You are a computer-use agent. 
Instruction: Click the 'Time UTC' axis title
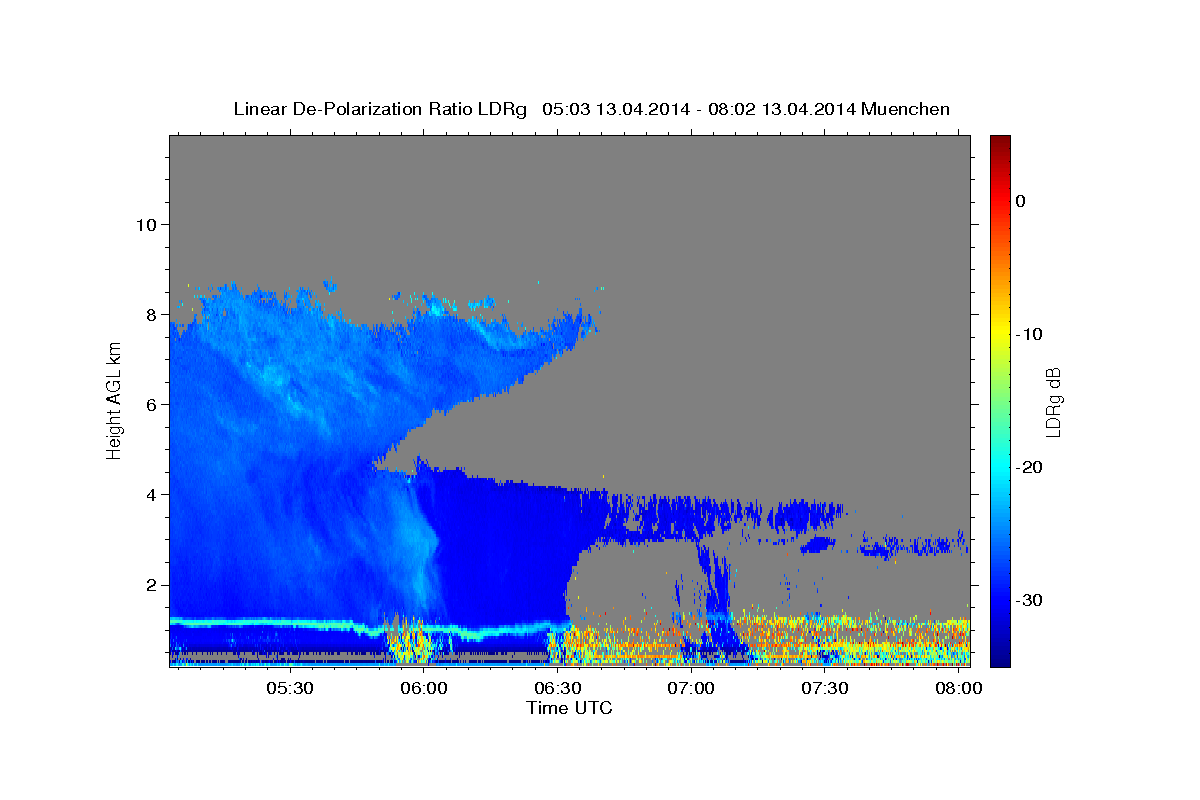pyautogui.click(x=569, y=708)
